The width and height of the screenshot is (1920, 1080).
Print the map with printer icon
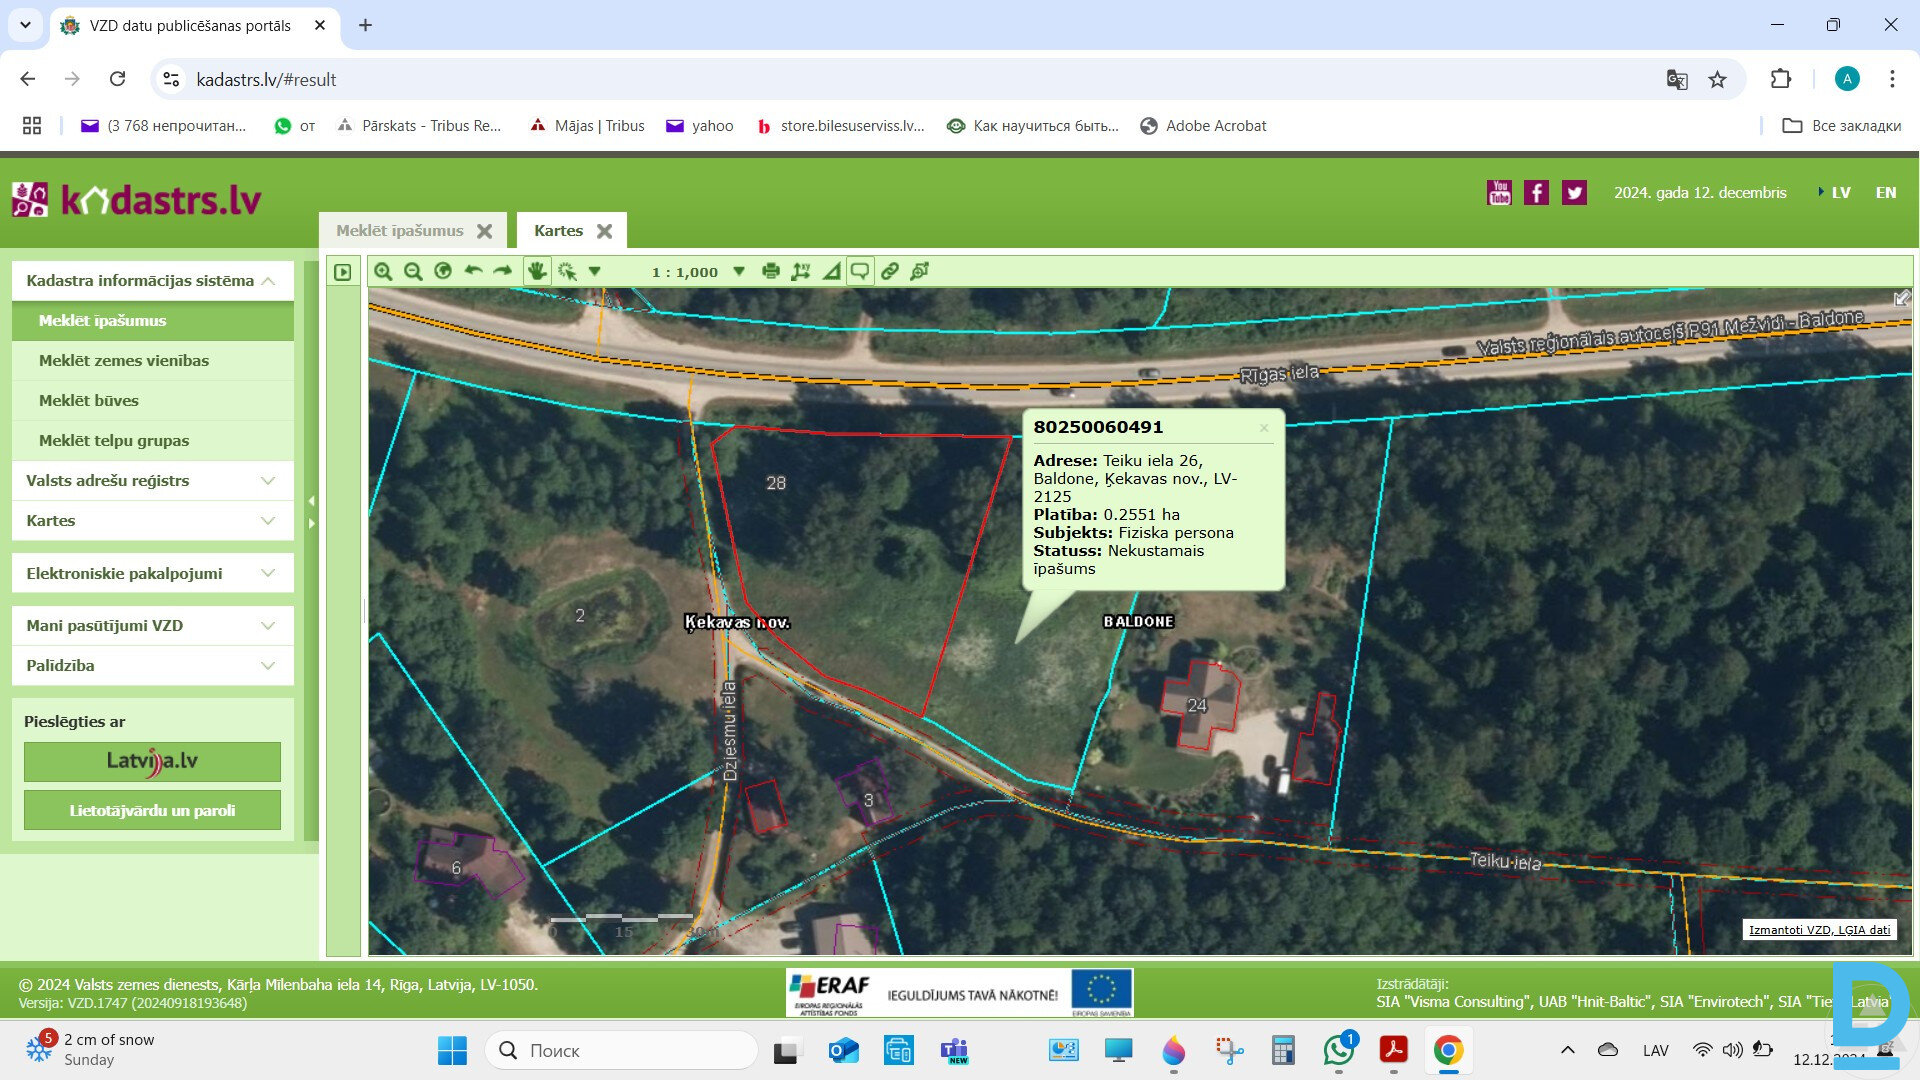coord(770,271)
